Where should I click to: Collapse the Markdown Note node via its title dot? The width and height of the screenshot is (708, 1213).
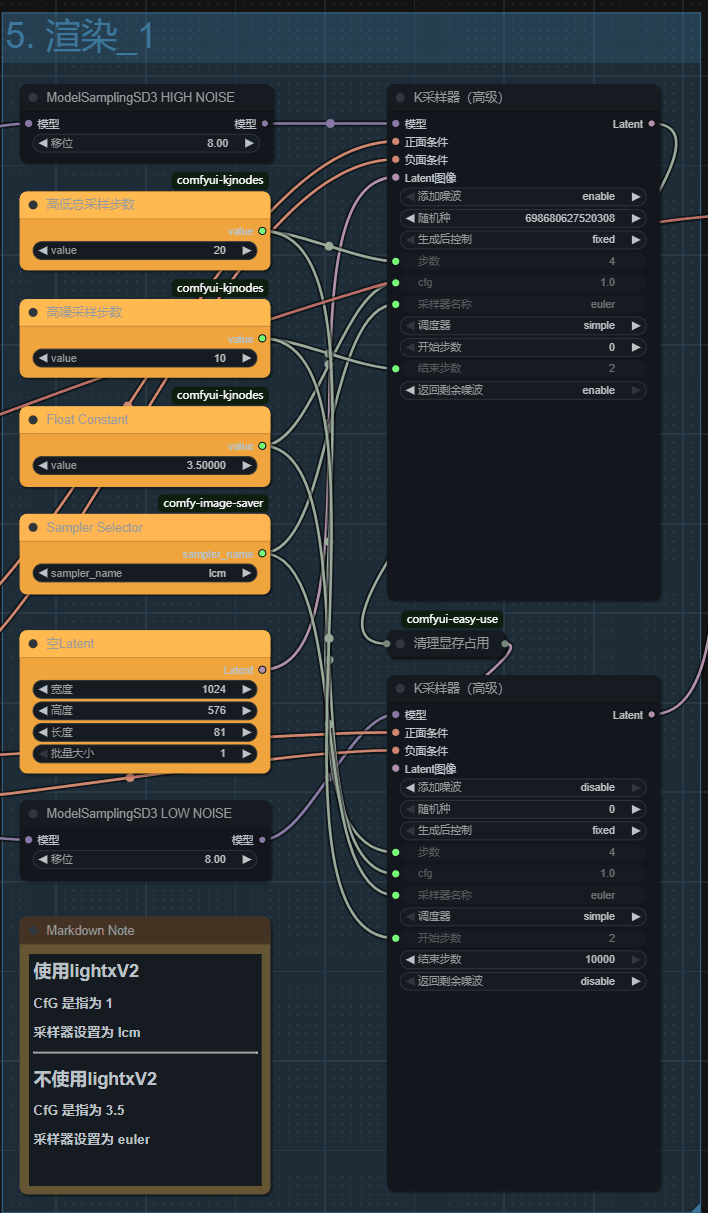tap(33, 931)
